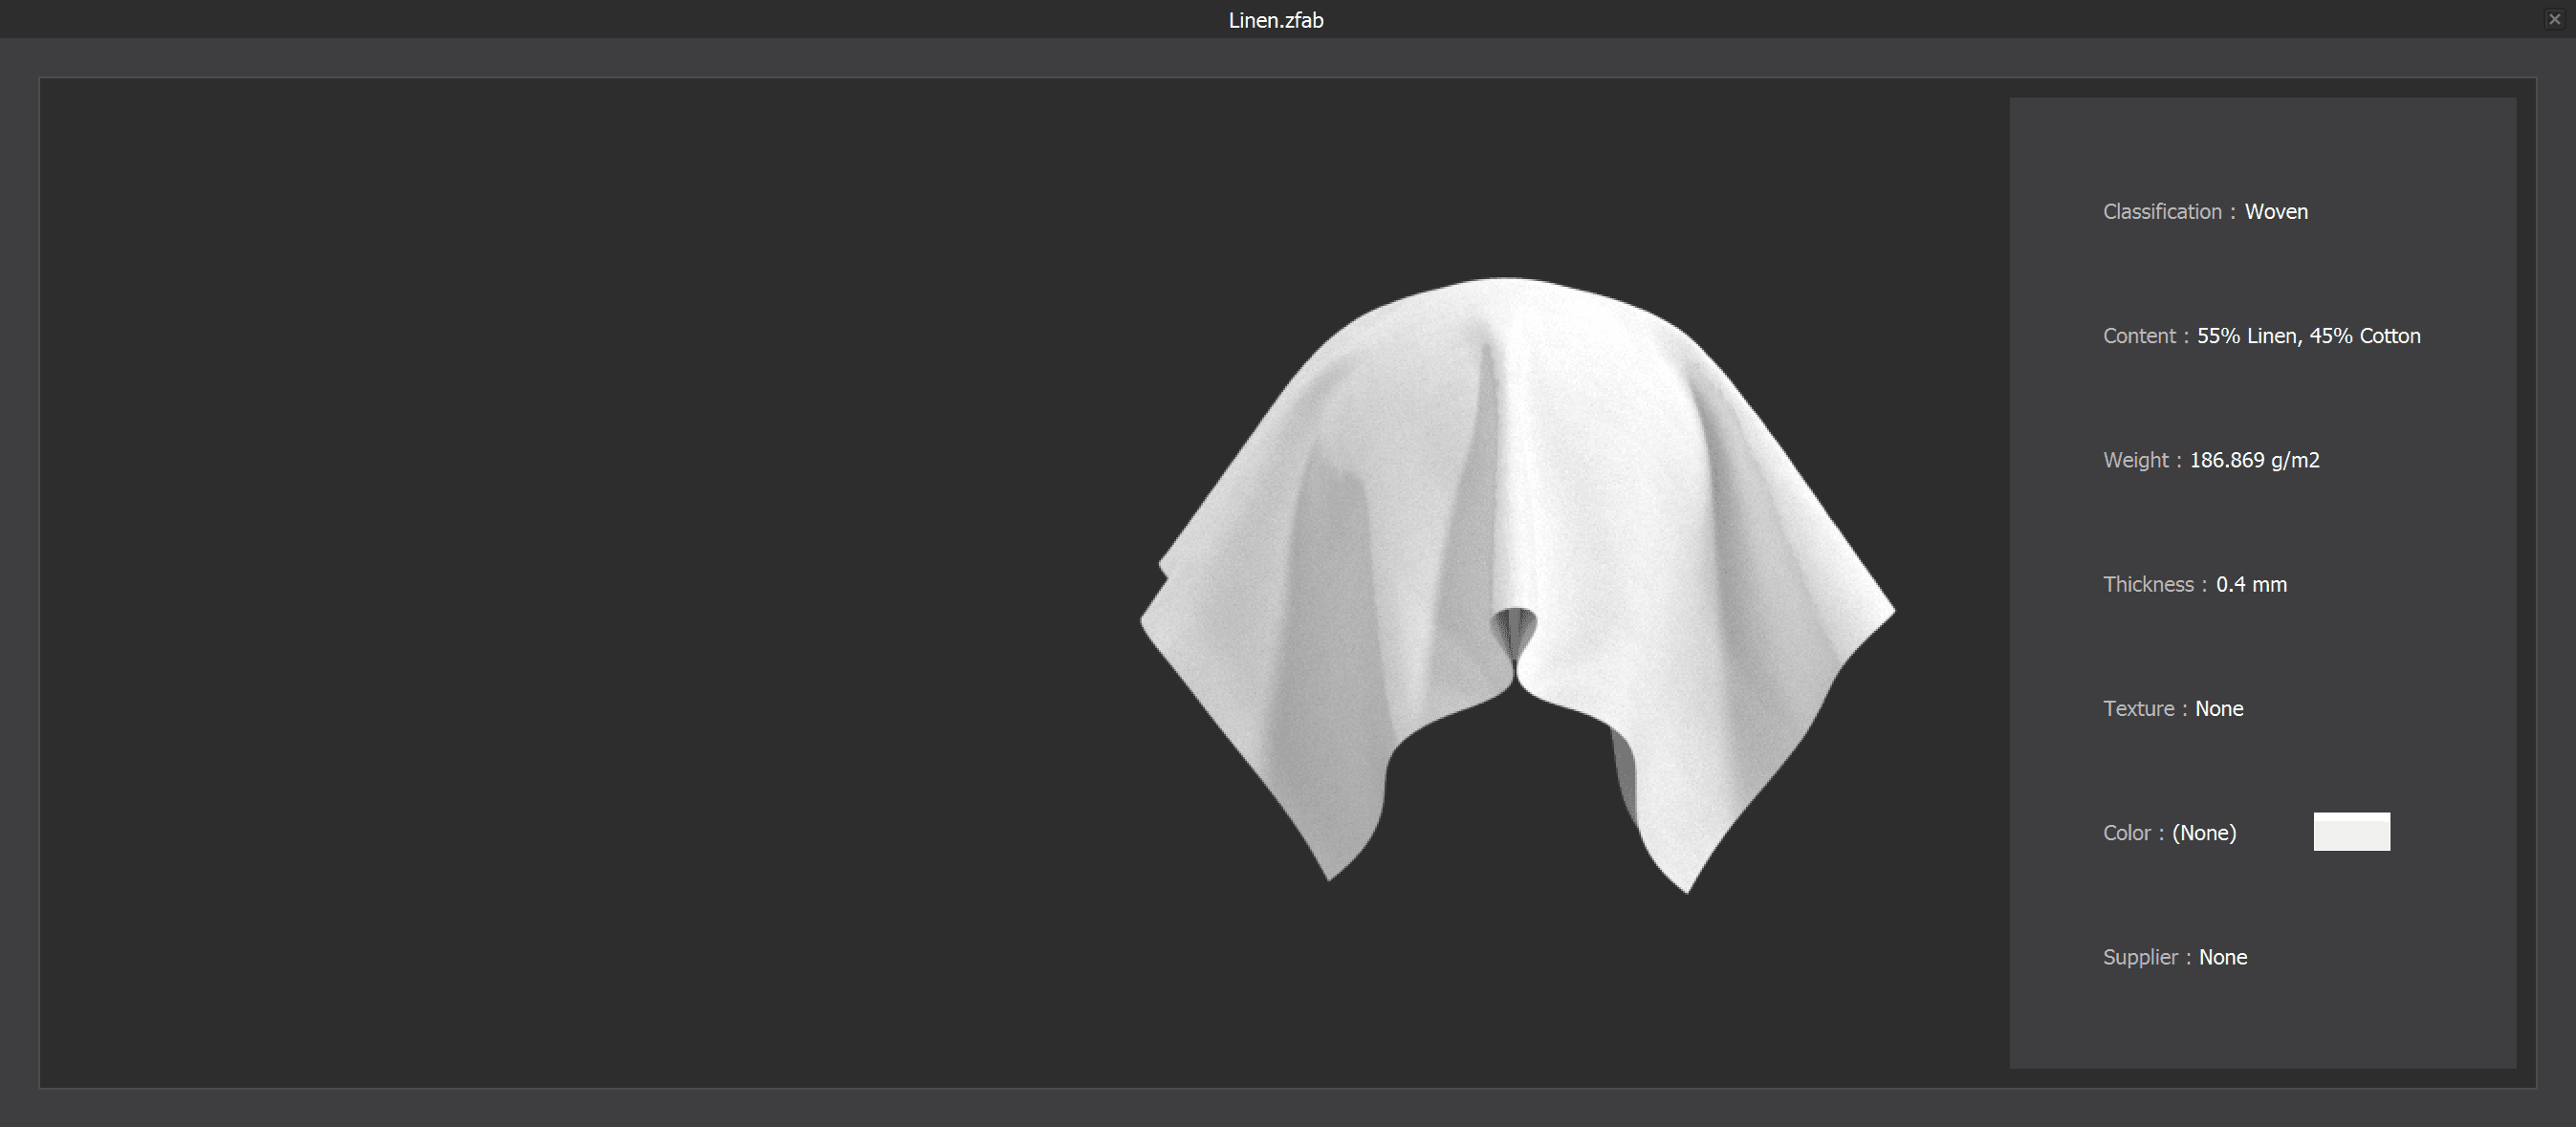Click the '186.869 g/m2' weight value
This screenshot has height=1127, width=2576.
(x=2254, y=460)
